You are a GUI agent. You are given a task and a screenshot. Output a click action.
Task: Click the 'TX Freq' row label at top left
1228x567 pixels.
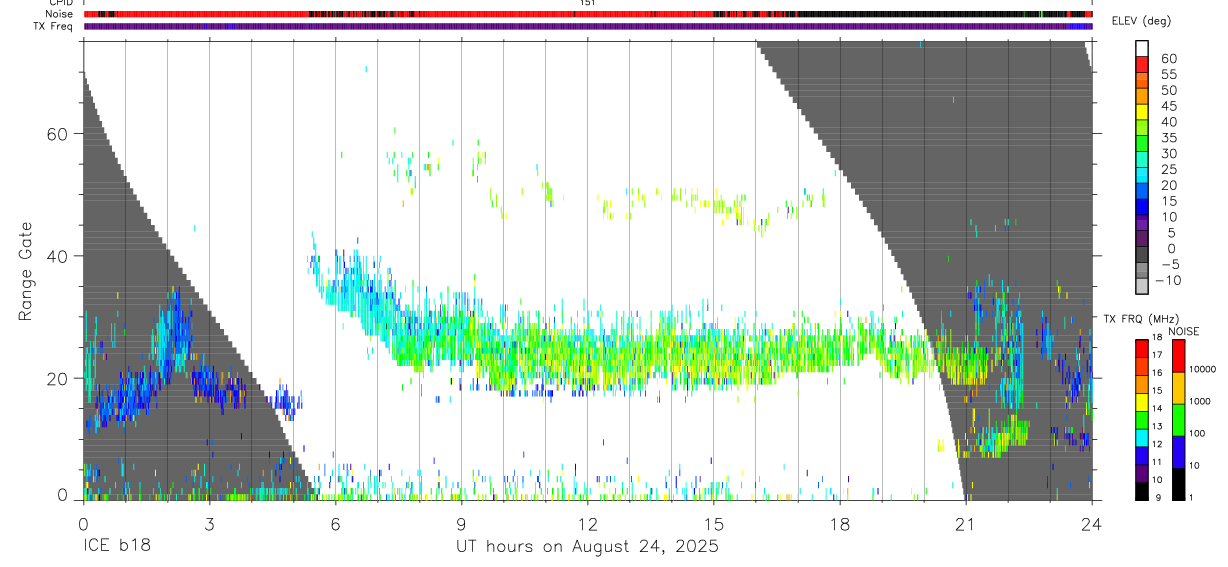point(55,26)
